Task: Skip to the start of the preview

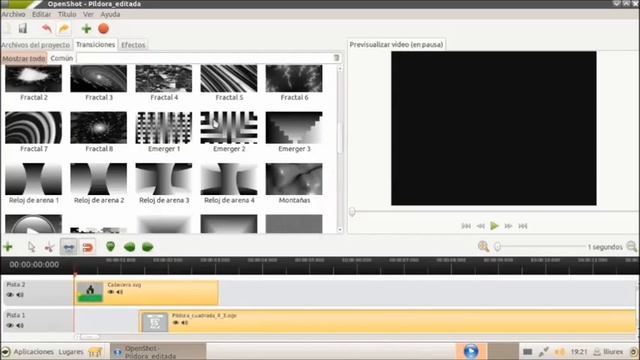Action: (x=466, y=226)
